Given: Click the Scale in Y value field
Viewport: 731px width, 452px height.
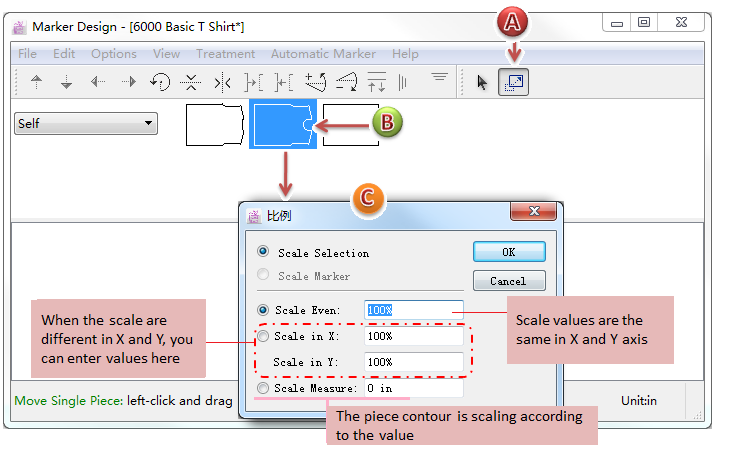Looking at the screenshot, I should pyautogui.click(x=414, y=362).
